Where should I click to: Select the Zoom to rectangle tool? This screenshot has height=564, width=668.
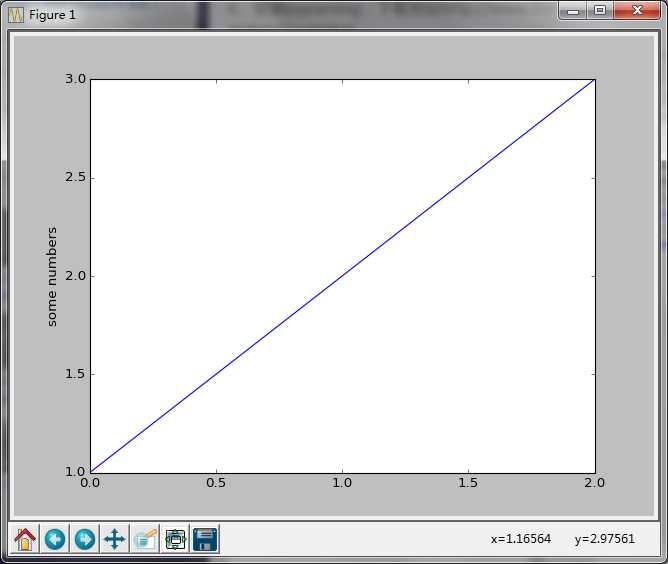pyautogui.click(x=145, y=539)
